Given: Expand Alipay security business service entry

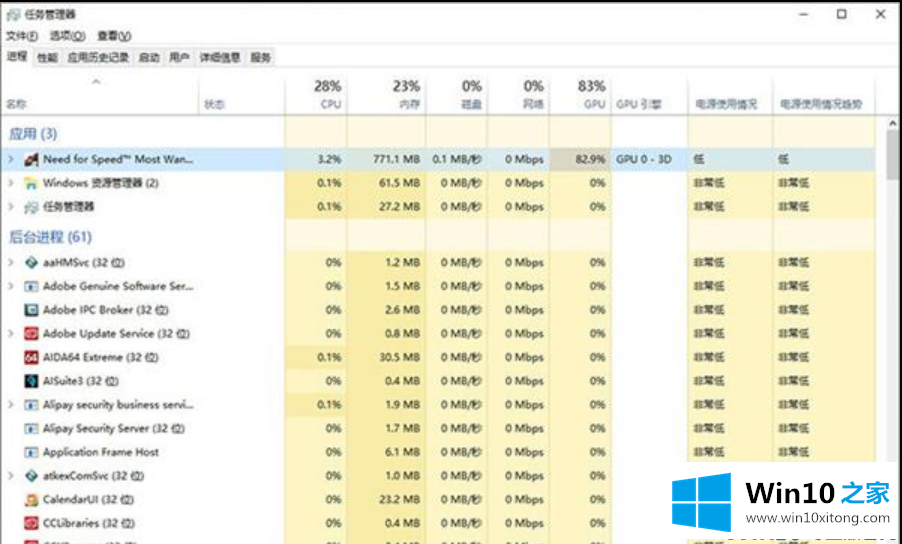Looking at the screenshot, I should tap(10, 405).
